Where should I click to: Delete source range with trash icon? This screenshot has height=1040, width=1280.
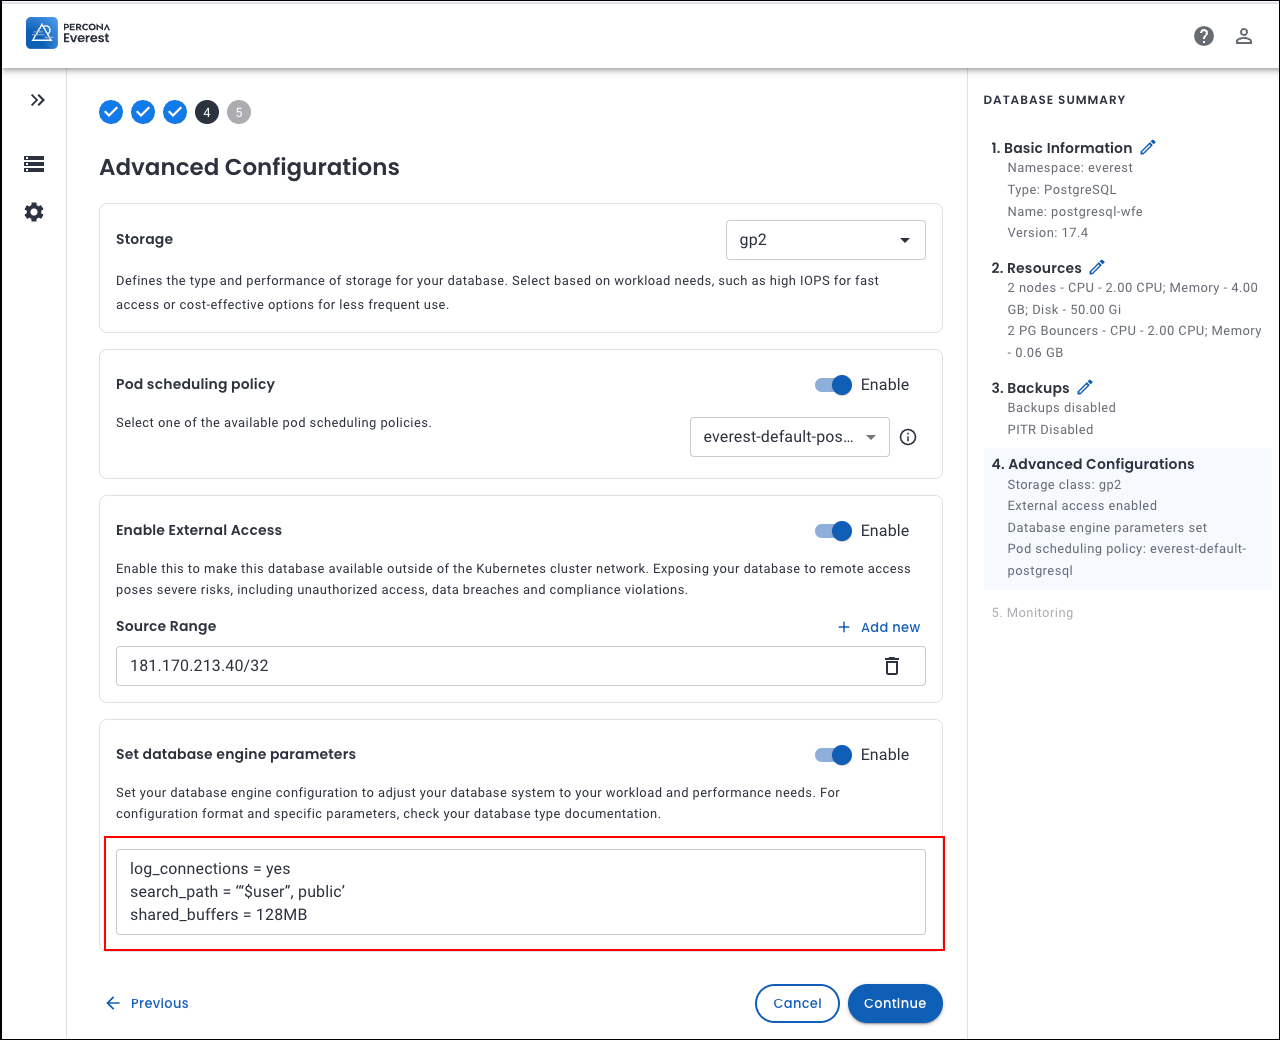[x=892, y=666]
